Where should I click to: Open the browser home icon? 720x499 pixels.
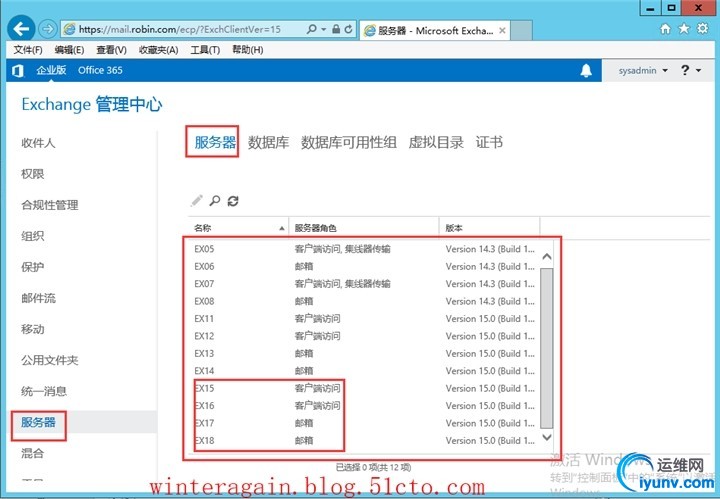665,29
